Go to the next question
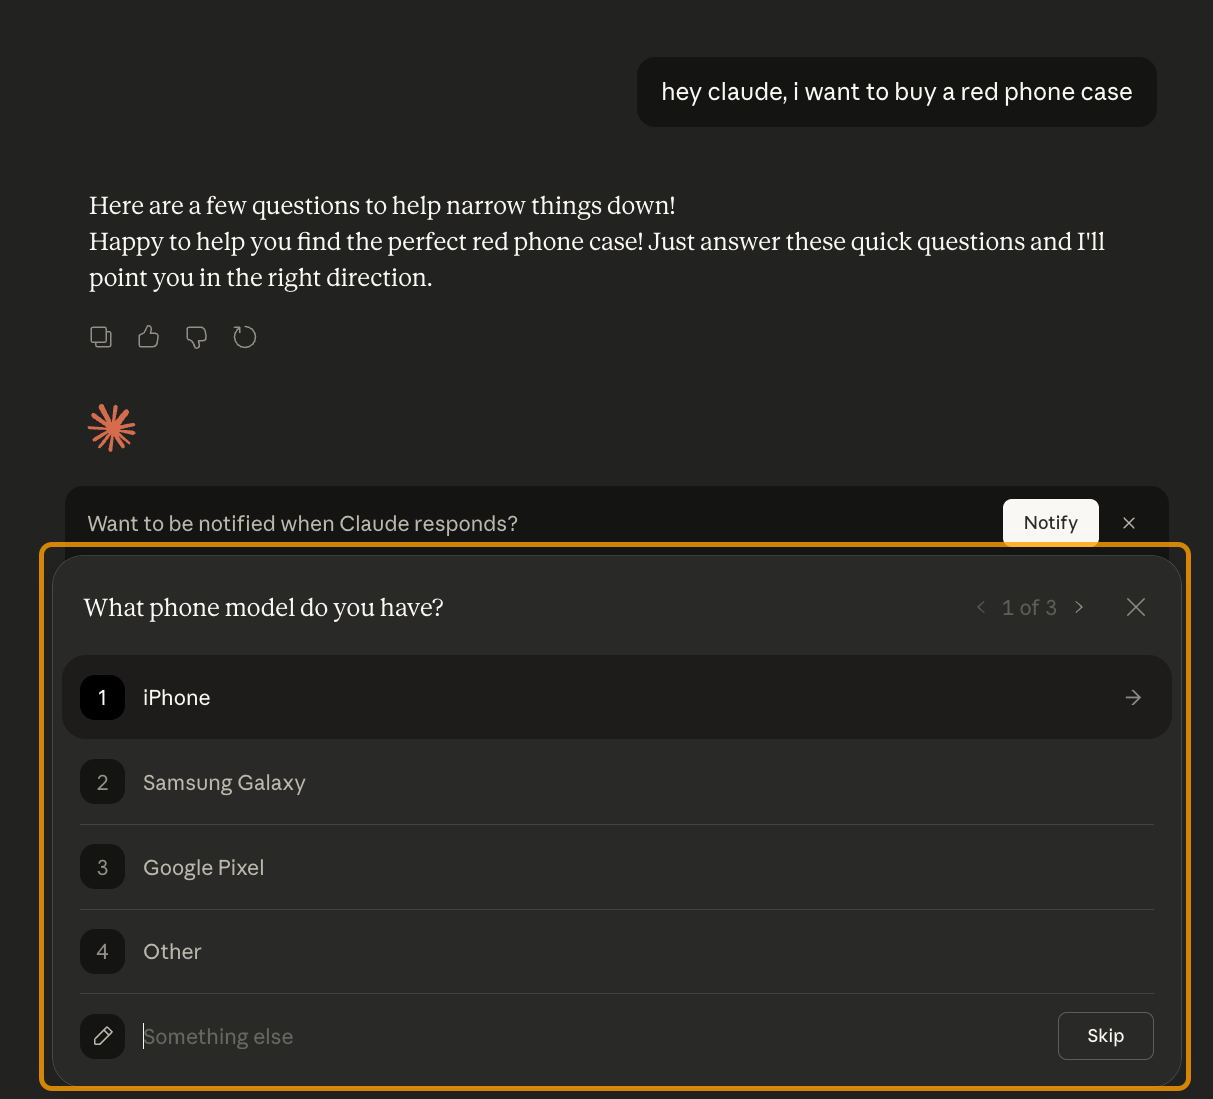Screen dimensions: 1213x1099 (1079, 607)
